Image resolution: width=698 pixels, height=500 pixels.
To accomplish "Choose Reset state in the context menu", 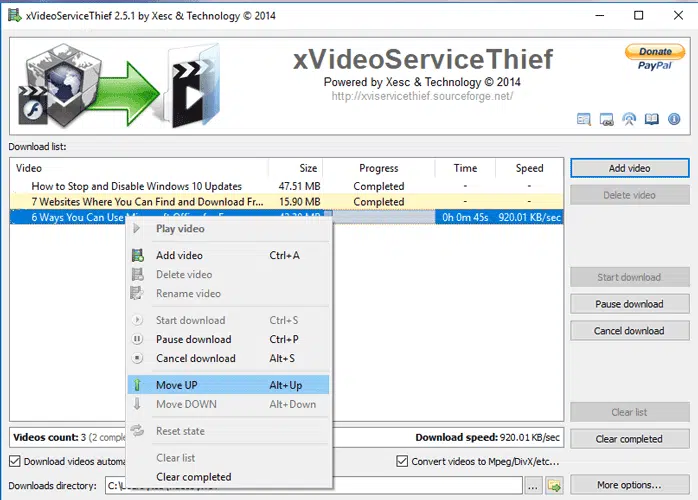I will pos(228,431).
